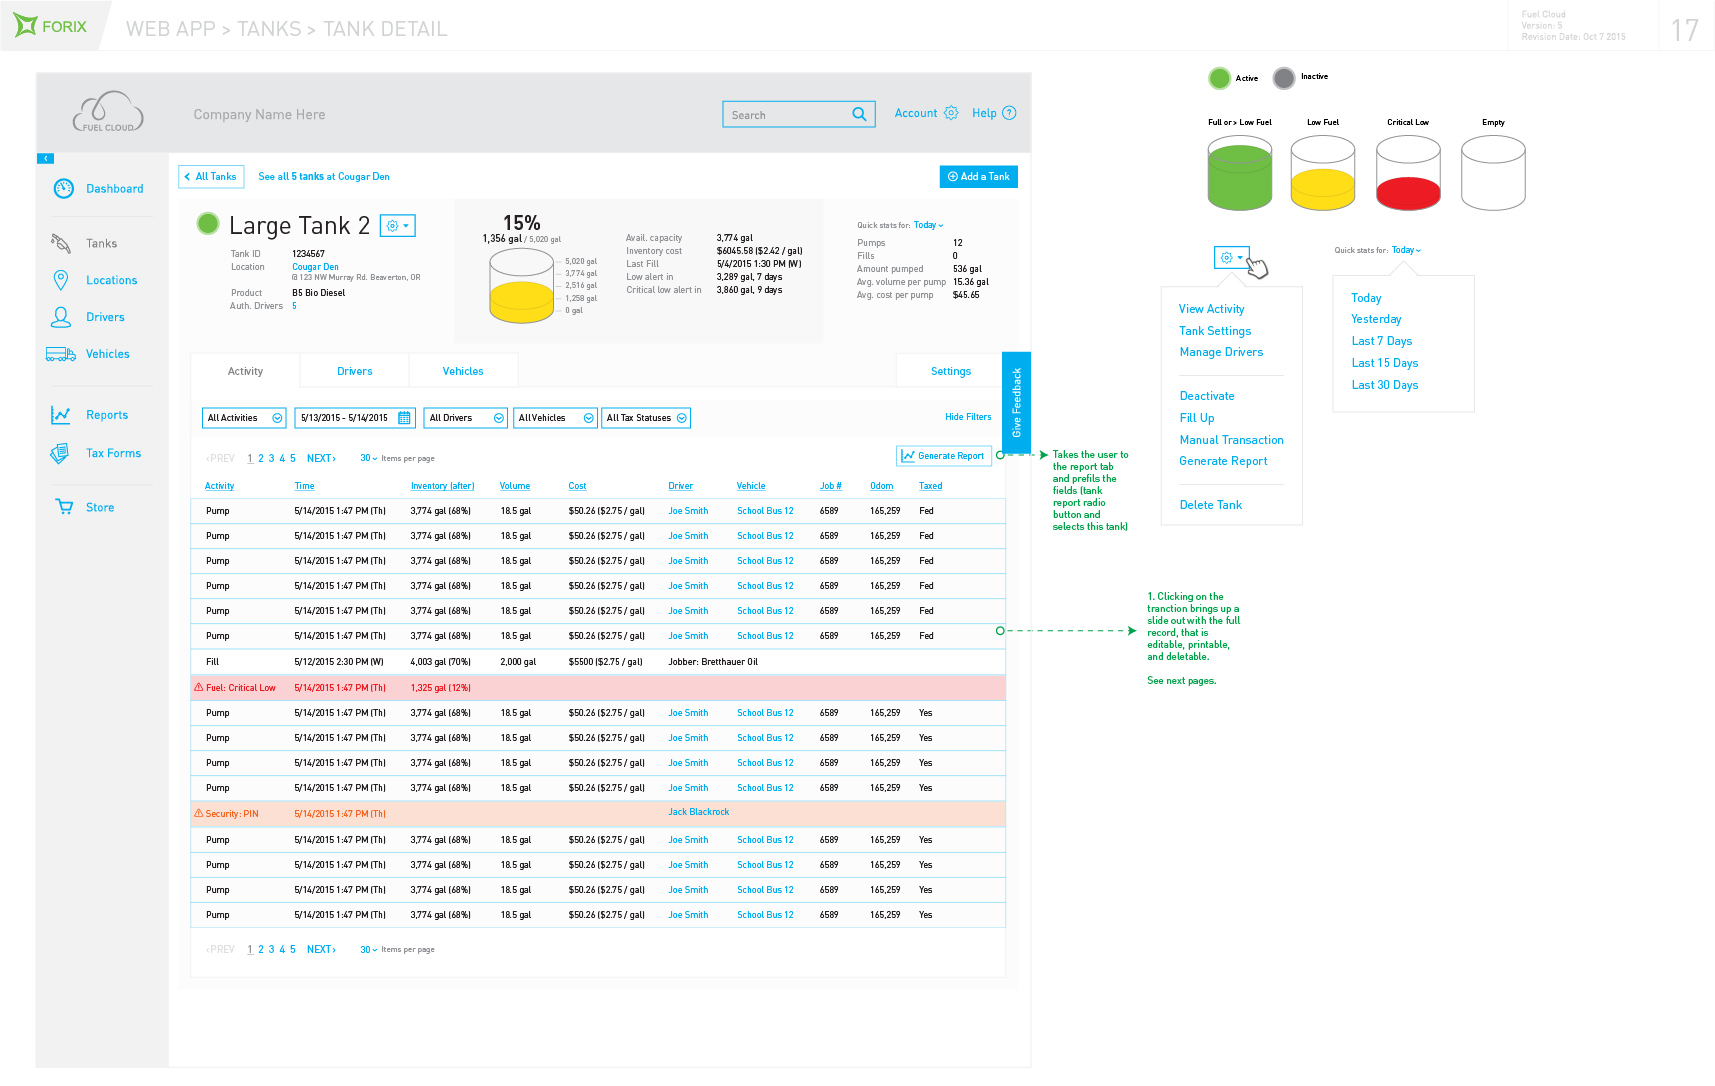Click the Dashboard gauge icon in sidebar

click(x=63, y=189)
